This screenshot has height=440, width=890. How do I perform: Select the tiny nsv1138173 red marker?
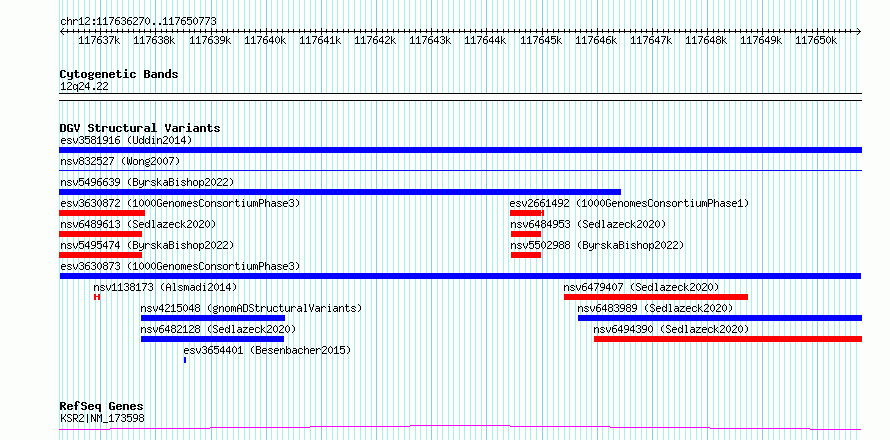point(97,297)
